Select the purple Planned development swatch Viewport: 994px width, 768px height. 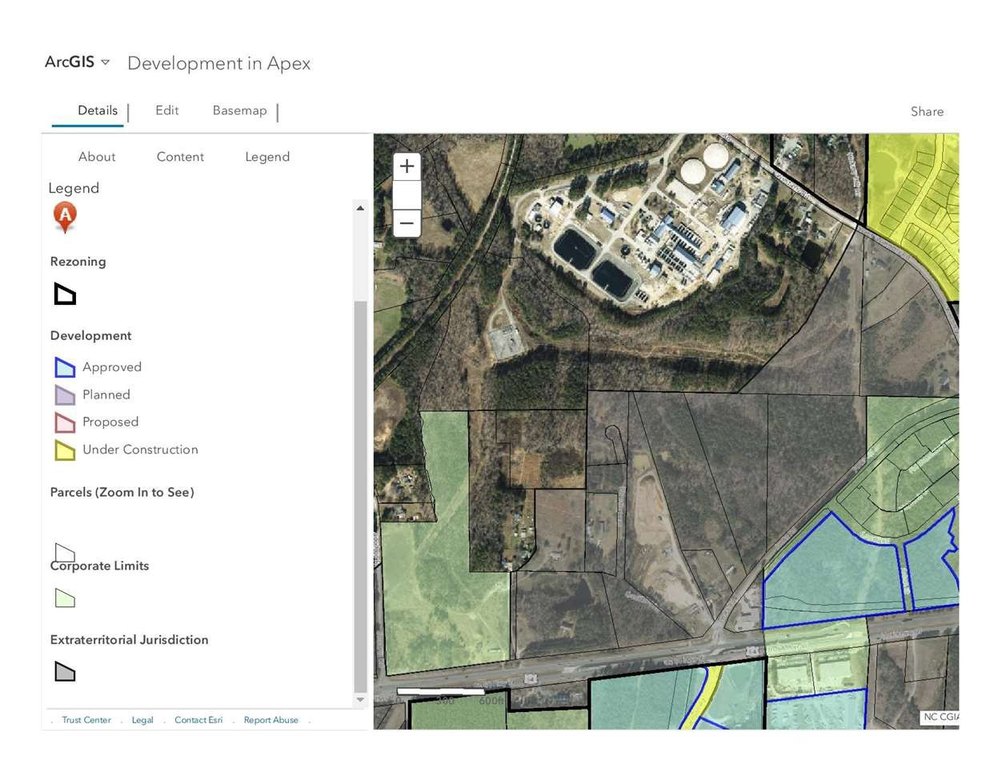(65, 395)
